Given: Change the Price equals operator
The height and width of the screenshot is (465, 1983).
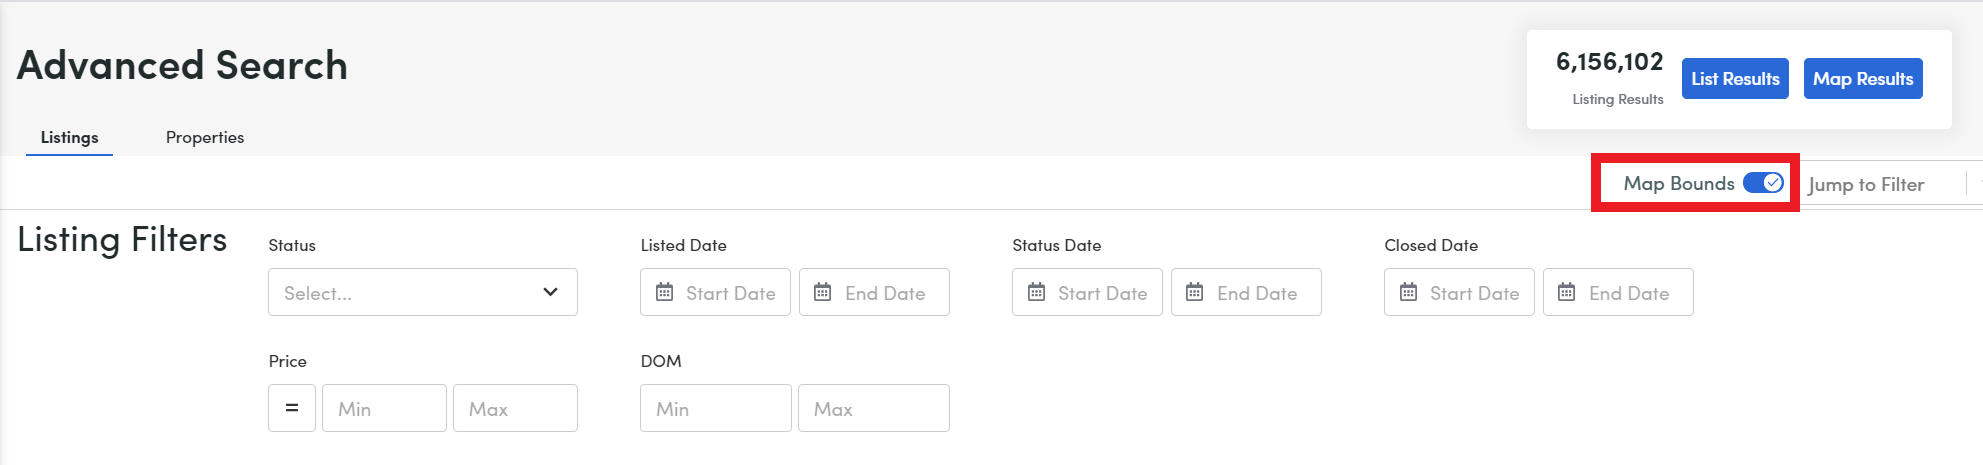Looking at the screenshot, I should point(292,408).
